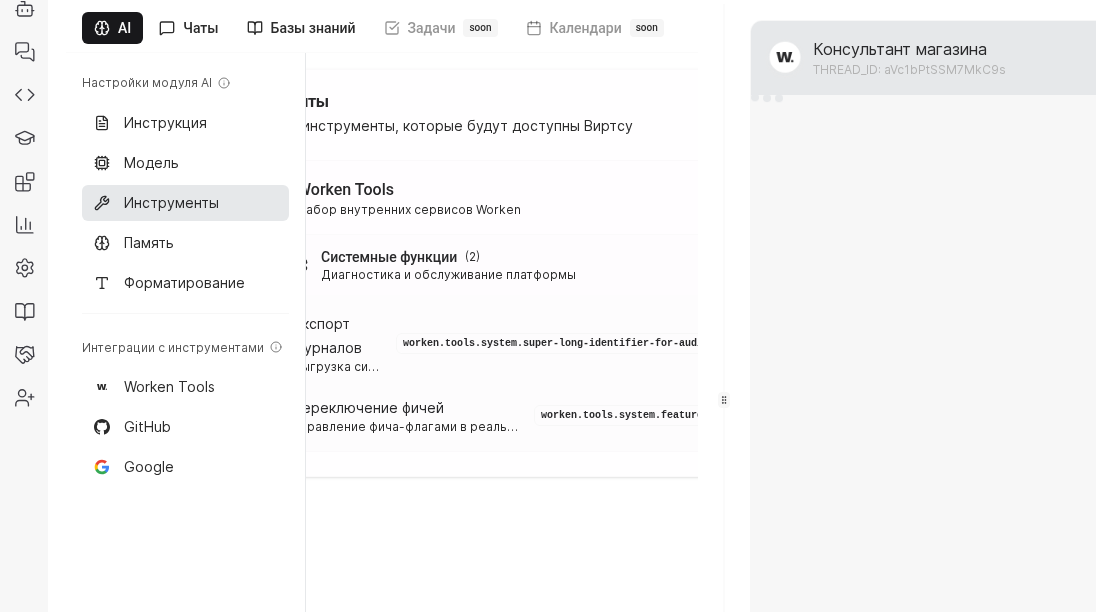Viewport: 1096px width, 612px height.
Task: Open the settings gear in left rail
Action: [25, 268]
